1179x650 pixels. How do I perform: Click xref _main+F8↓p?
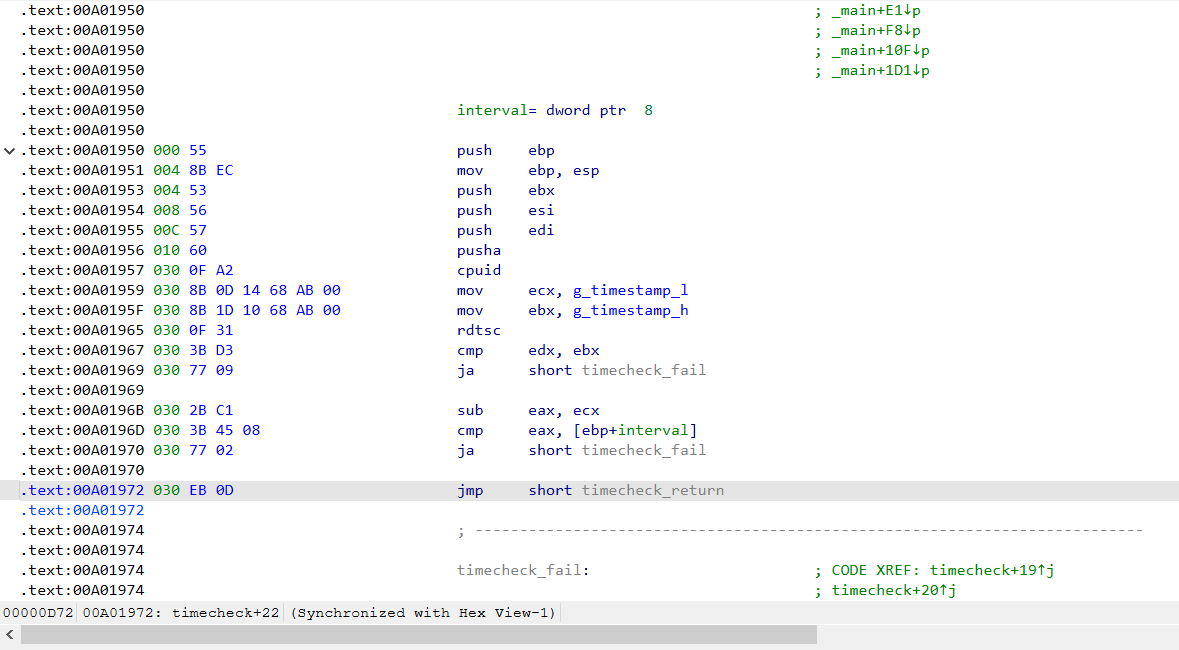pos(876,31)
